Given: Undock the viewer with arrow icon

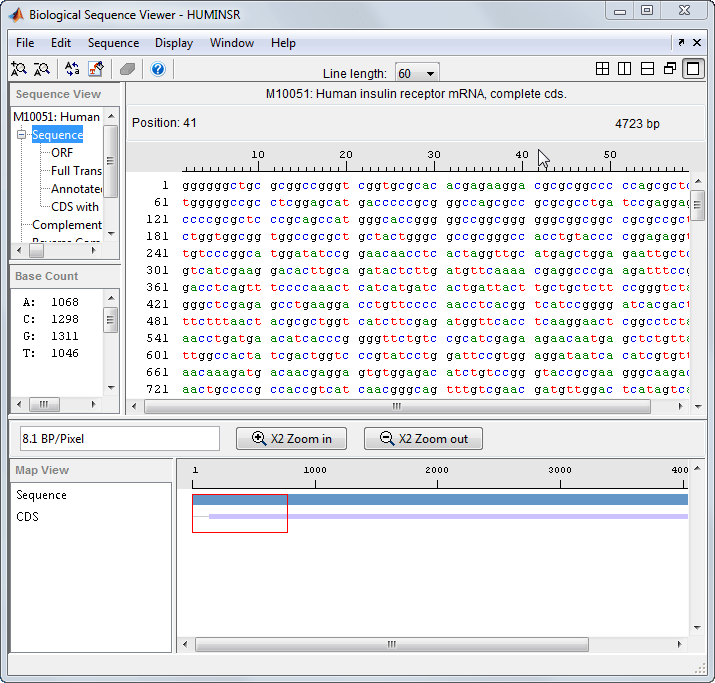Looking at the screenshot, I should coord(681,42).
